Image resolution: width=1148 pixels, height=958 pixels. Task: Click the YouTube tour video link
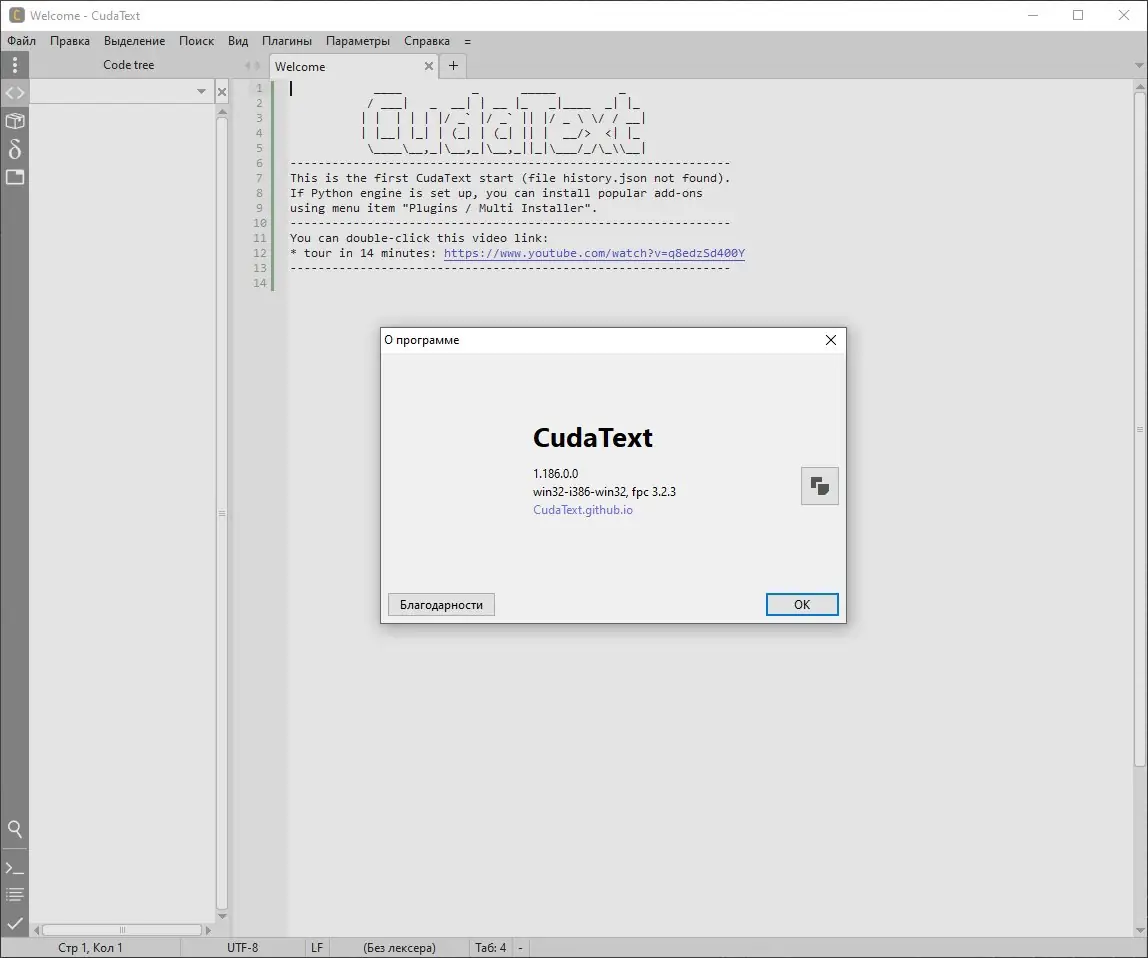click(594, 253)
